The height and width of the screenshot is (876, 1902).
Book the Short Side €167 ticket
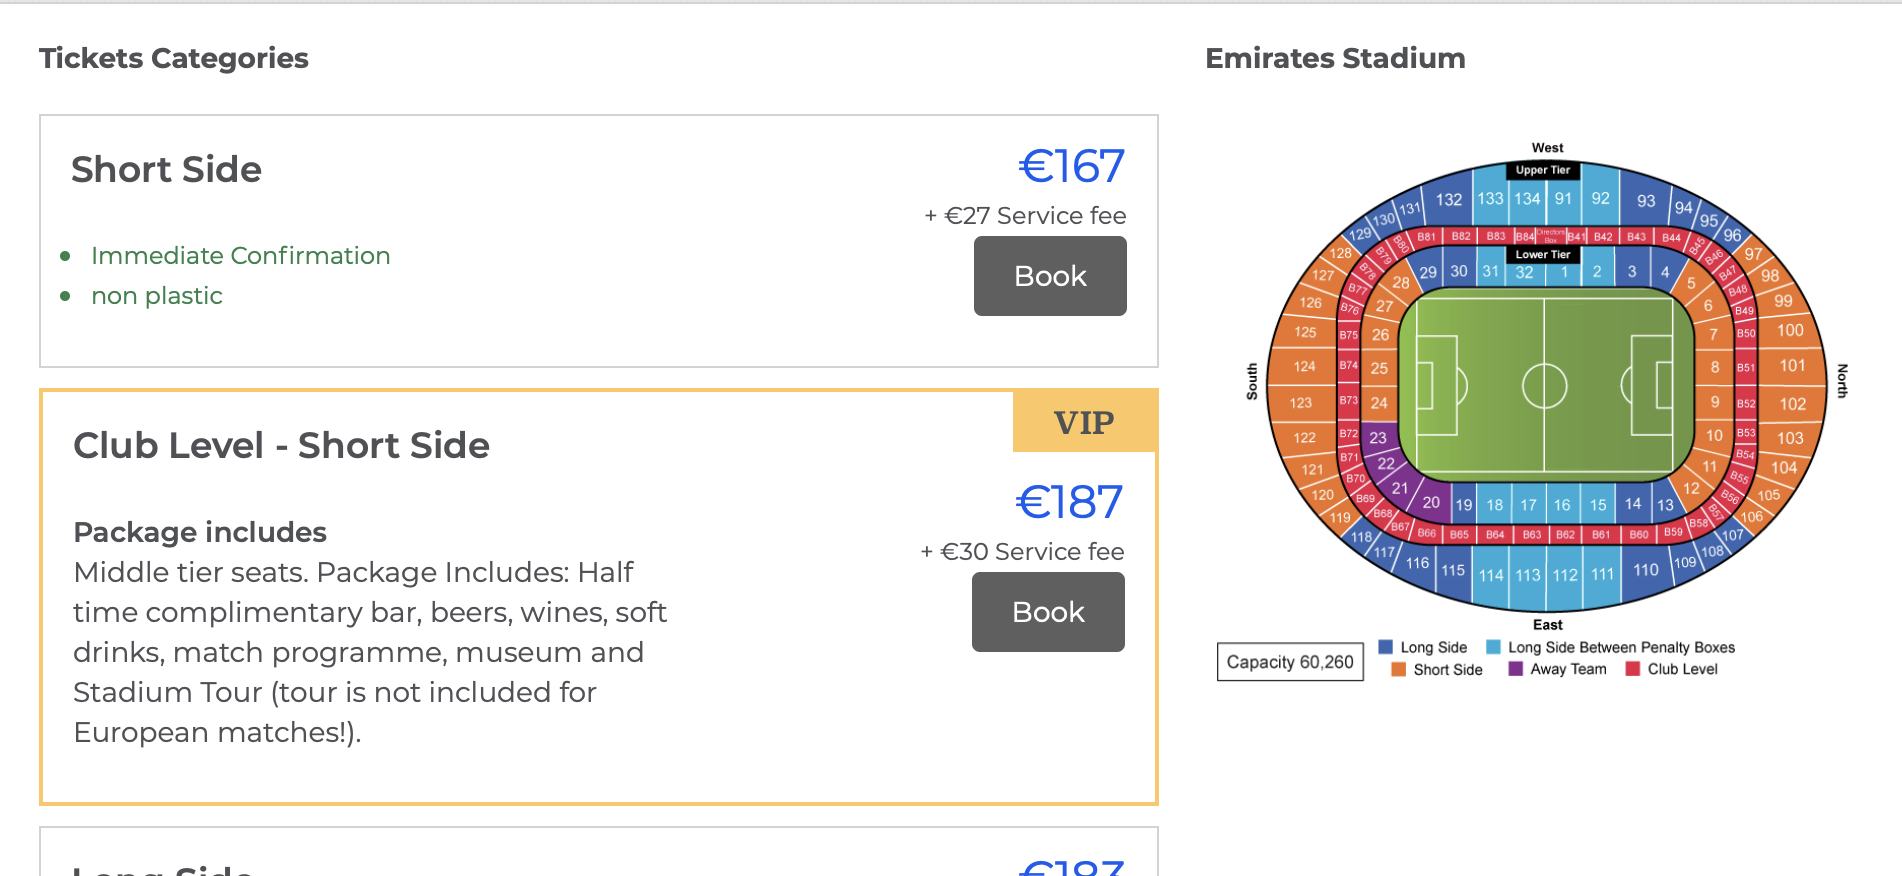click(1050, 276)
